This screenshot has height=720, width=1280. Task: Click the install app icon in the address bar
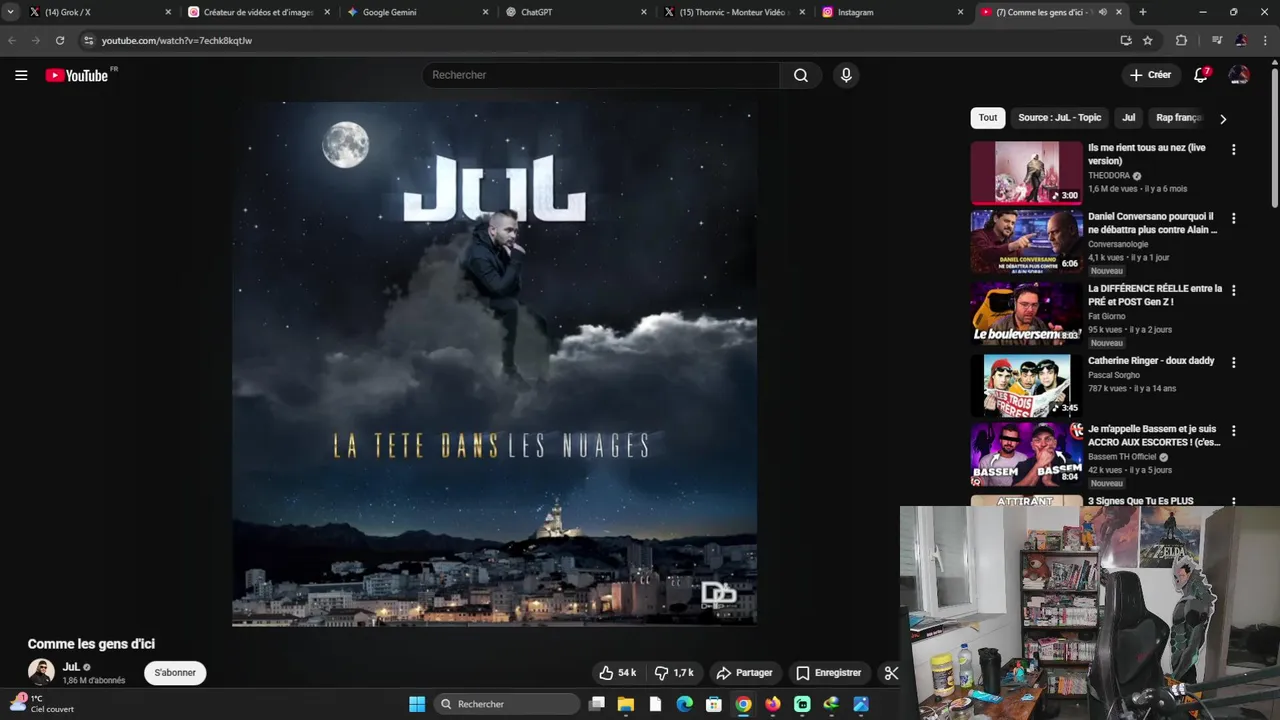[x=1126, y=40]
